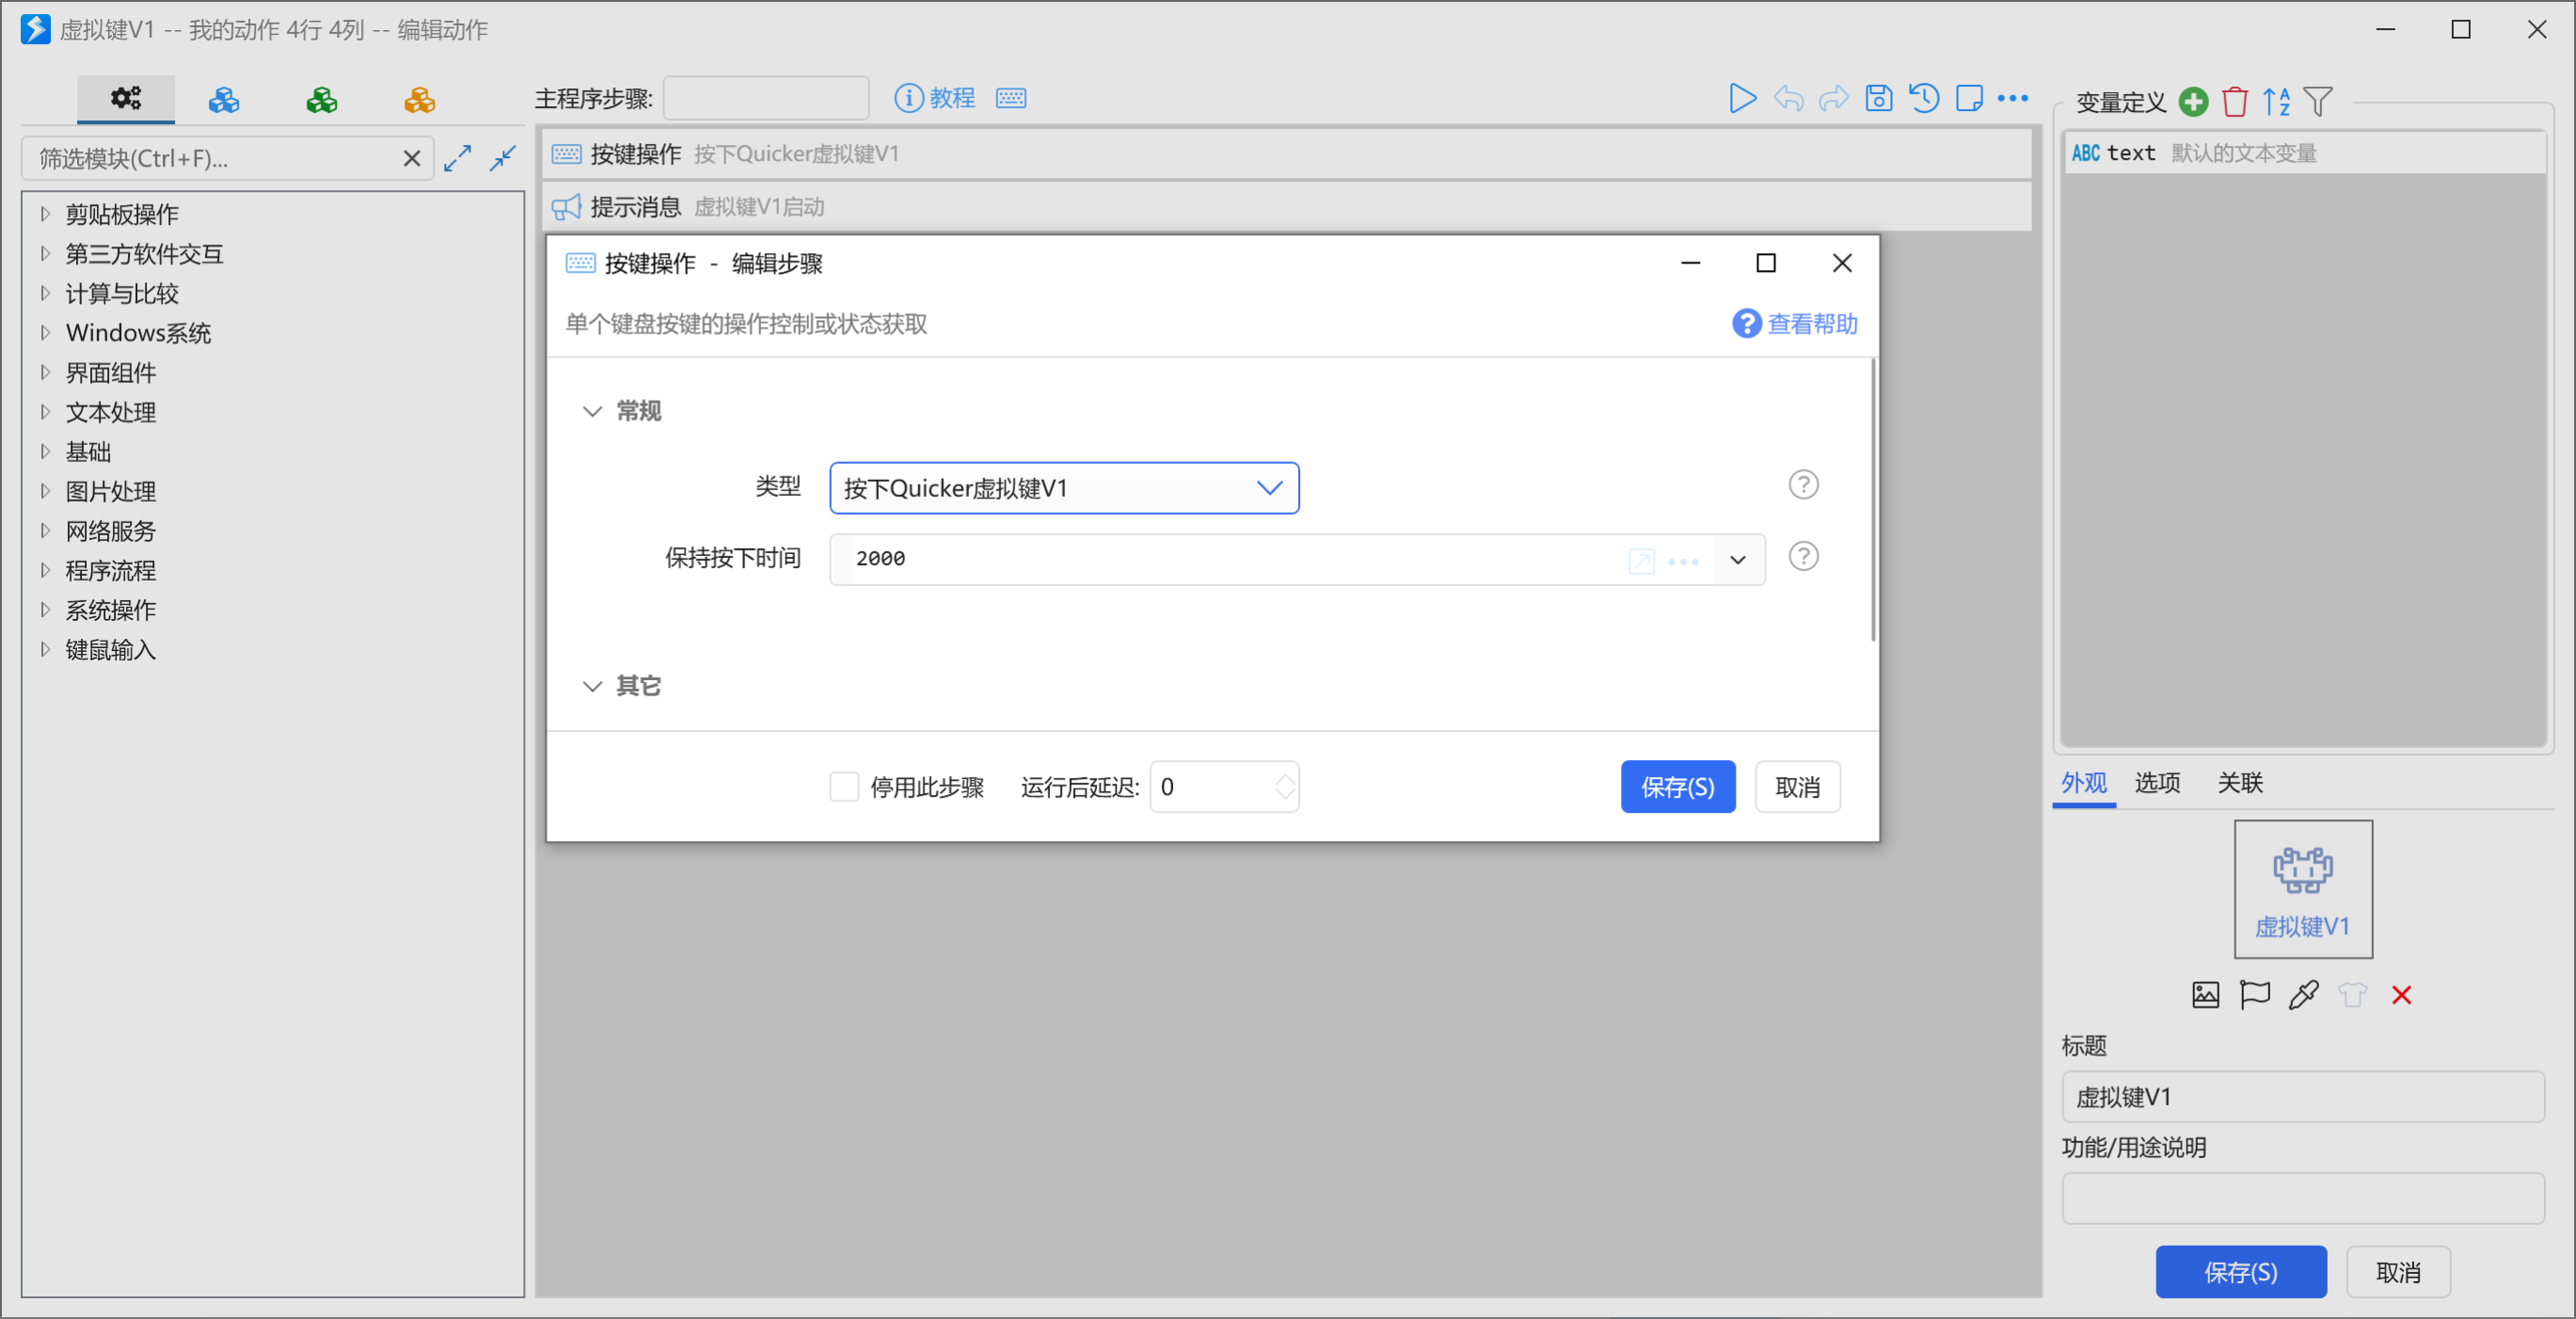Toggle the 停用此步骤 checkbox
Image resolution: width=2576 pixels, height=1319 pixels.
pyautogui.click(x=844, y=787)
